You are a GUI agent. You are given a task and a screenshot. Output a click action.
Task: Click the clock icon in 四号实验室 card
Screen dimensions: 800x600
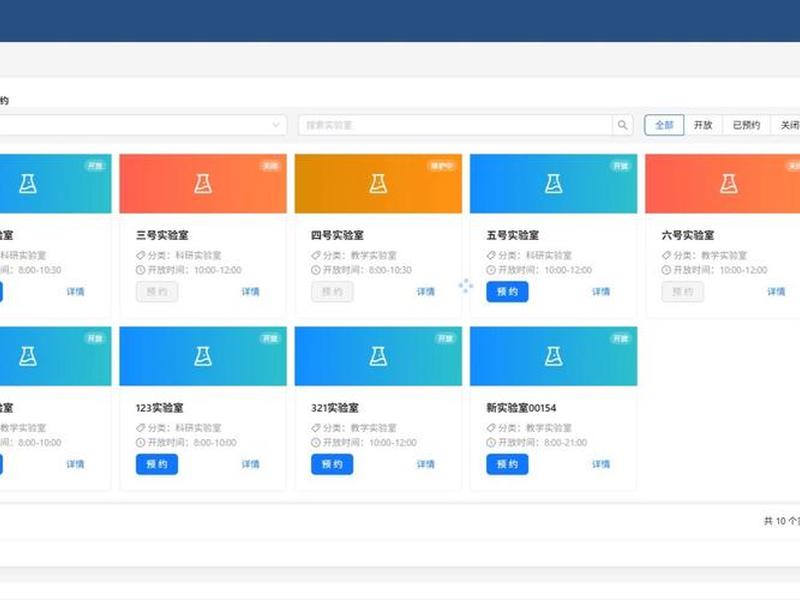[316, 270]
